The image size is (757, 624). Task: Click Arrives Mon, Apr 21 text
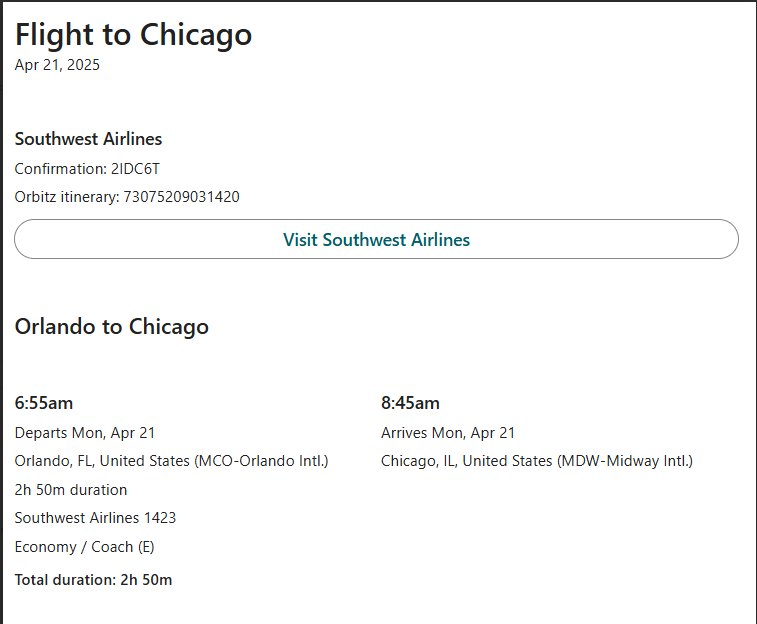448,433
